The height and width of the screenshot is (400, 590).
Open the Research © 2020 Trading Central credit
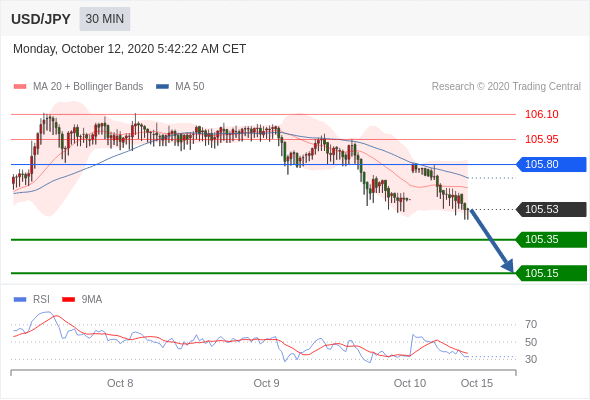[x=506, y=87]
